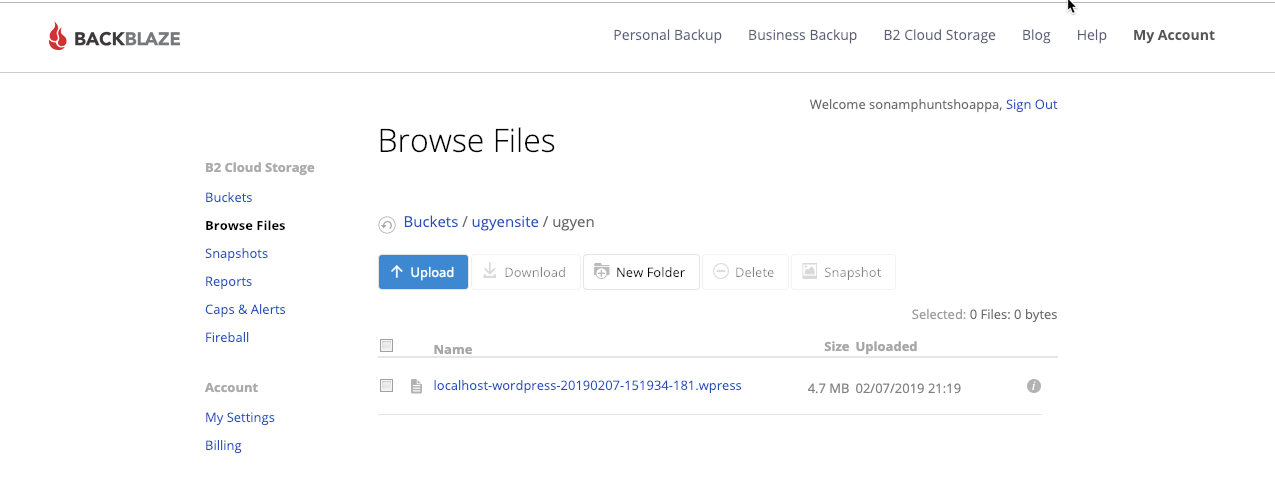Screen dimensions: 1275x497
Task: Open Business Backup in top navigation
Action: point(802,35)
